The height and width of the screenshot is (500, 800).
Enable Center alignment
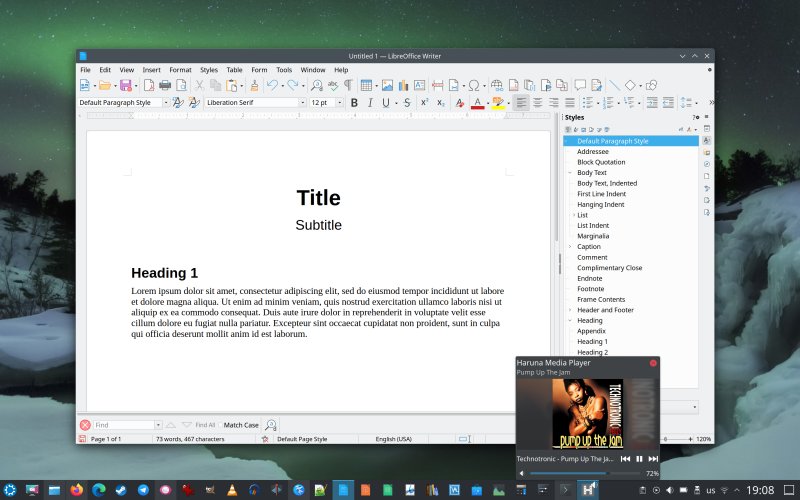click(x=537, y=103)
